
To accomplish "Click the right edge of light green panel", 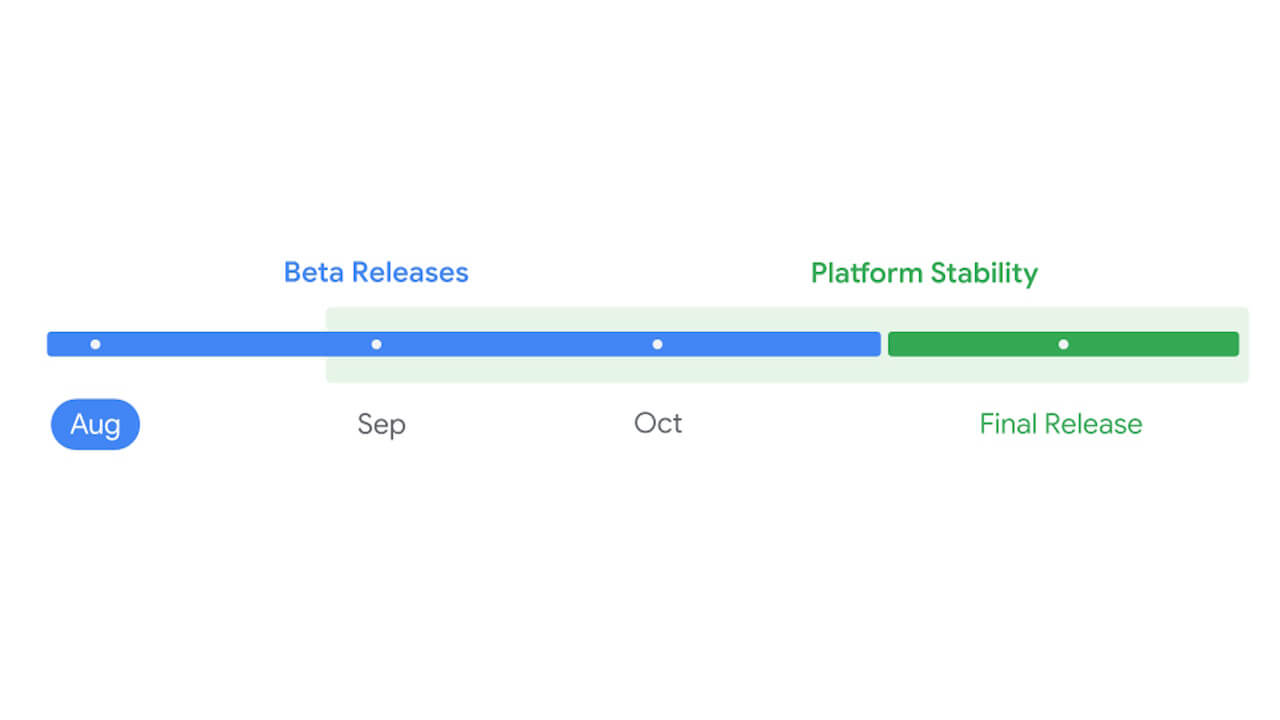I will (x=1245, y=344).
